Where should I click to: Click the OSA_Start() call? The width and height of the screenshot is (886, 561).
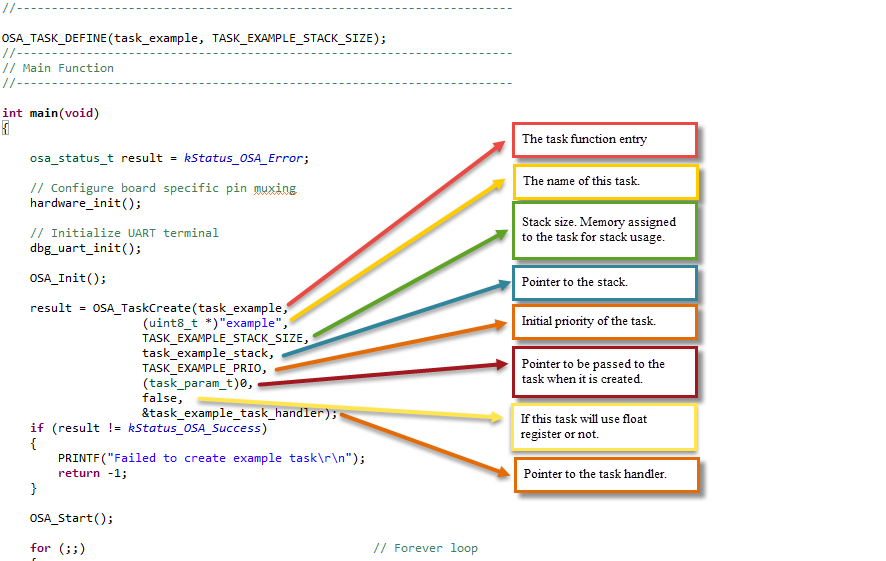click(71, 519)
